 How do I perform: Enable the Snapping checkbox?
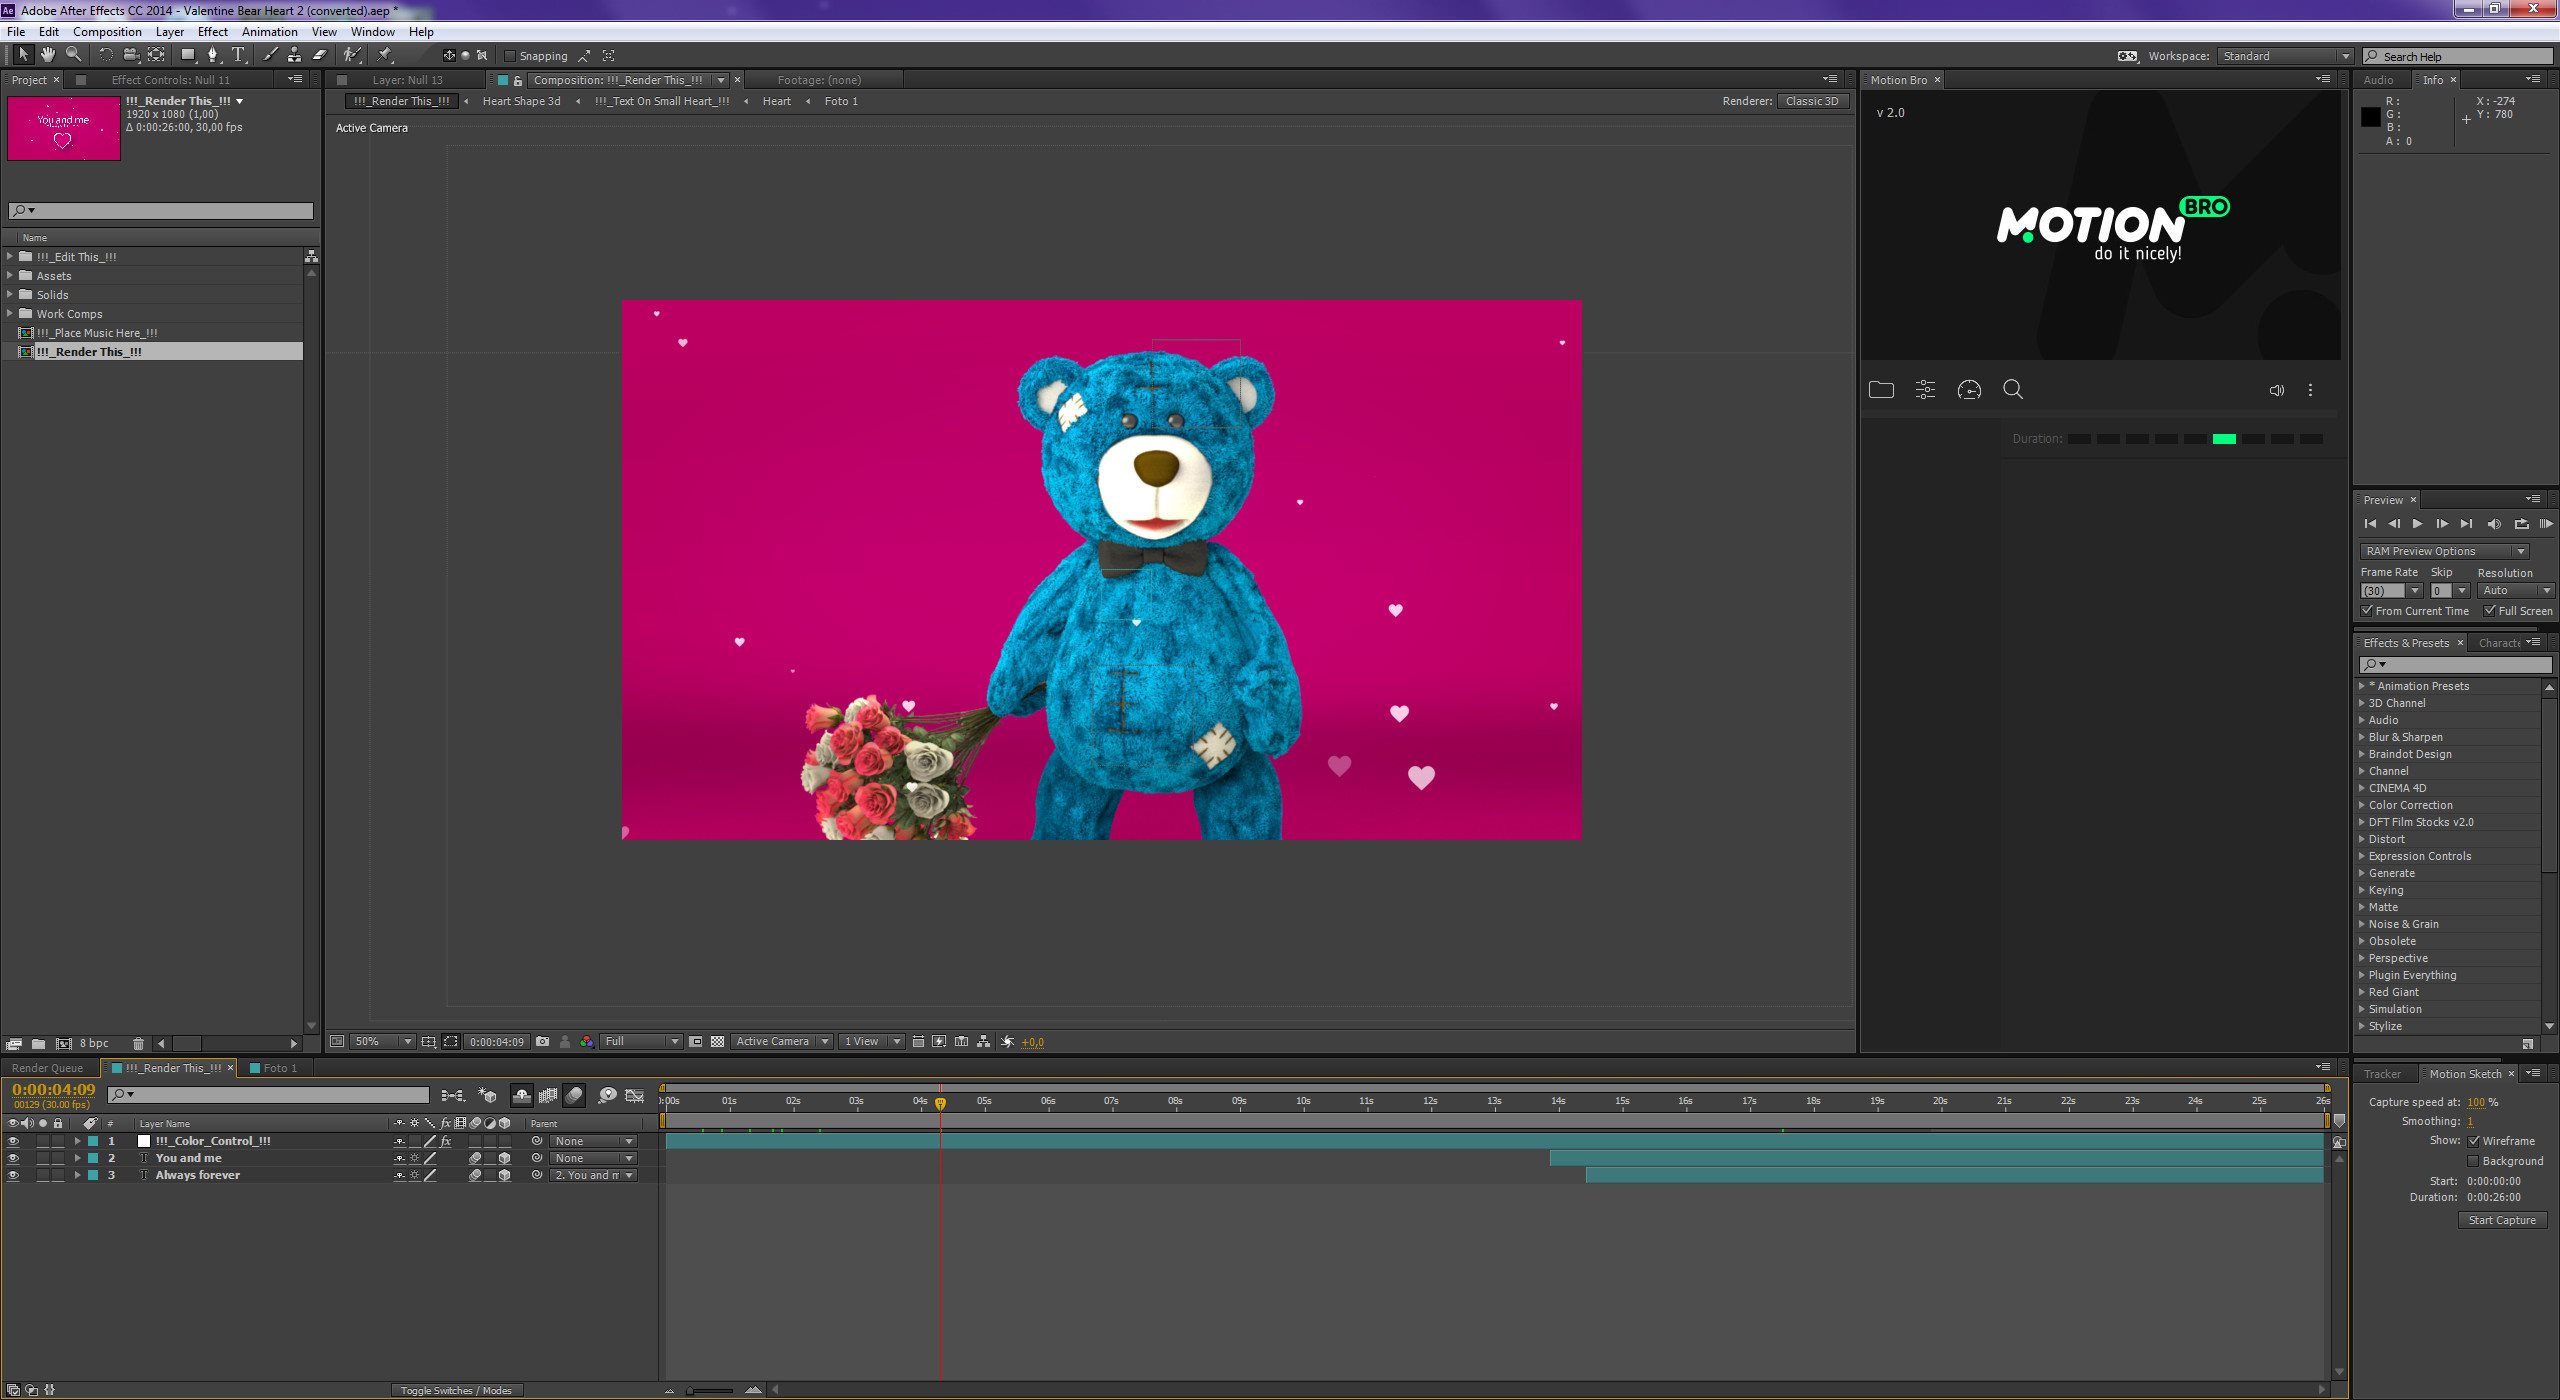510,56
